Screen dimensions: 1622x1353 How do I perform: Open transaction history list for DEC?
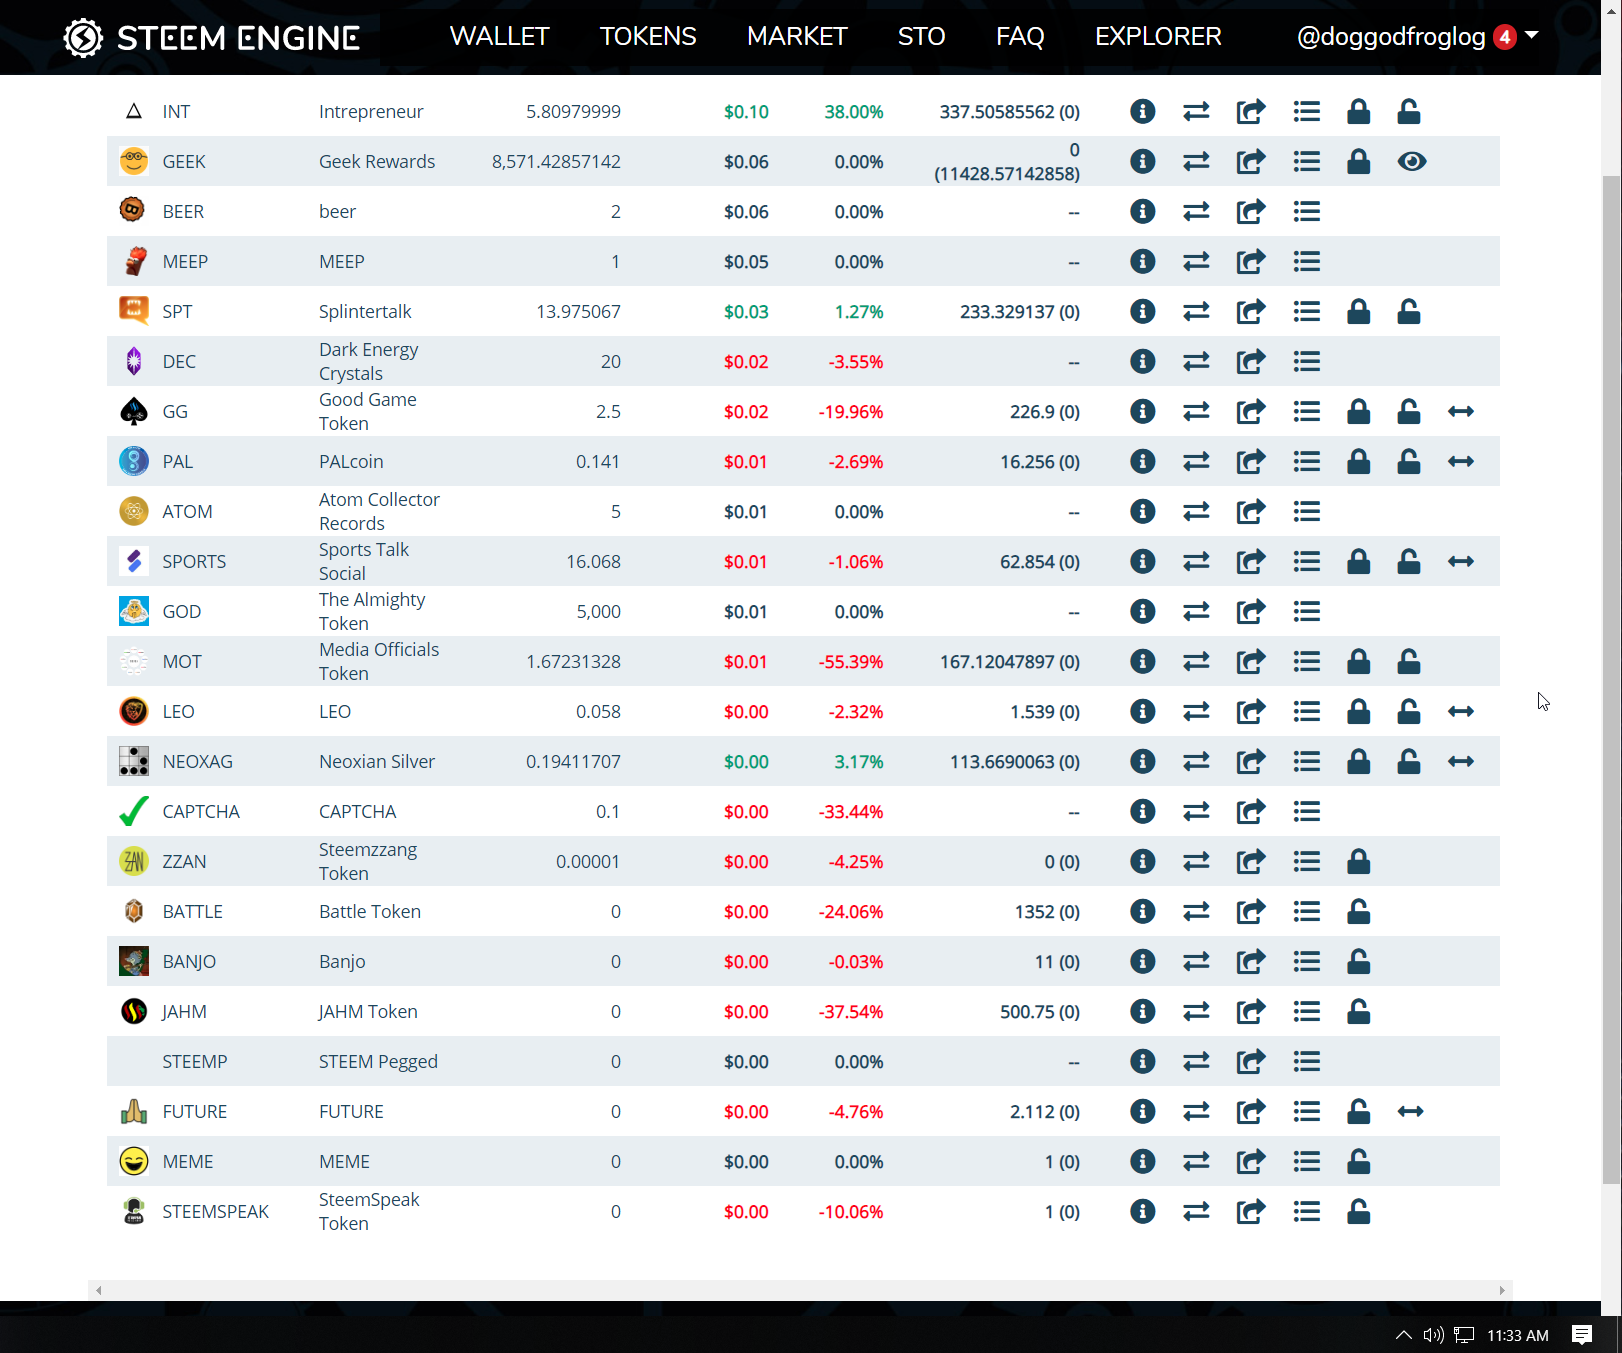(x=1306, y=361)
